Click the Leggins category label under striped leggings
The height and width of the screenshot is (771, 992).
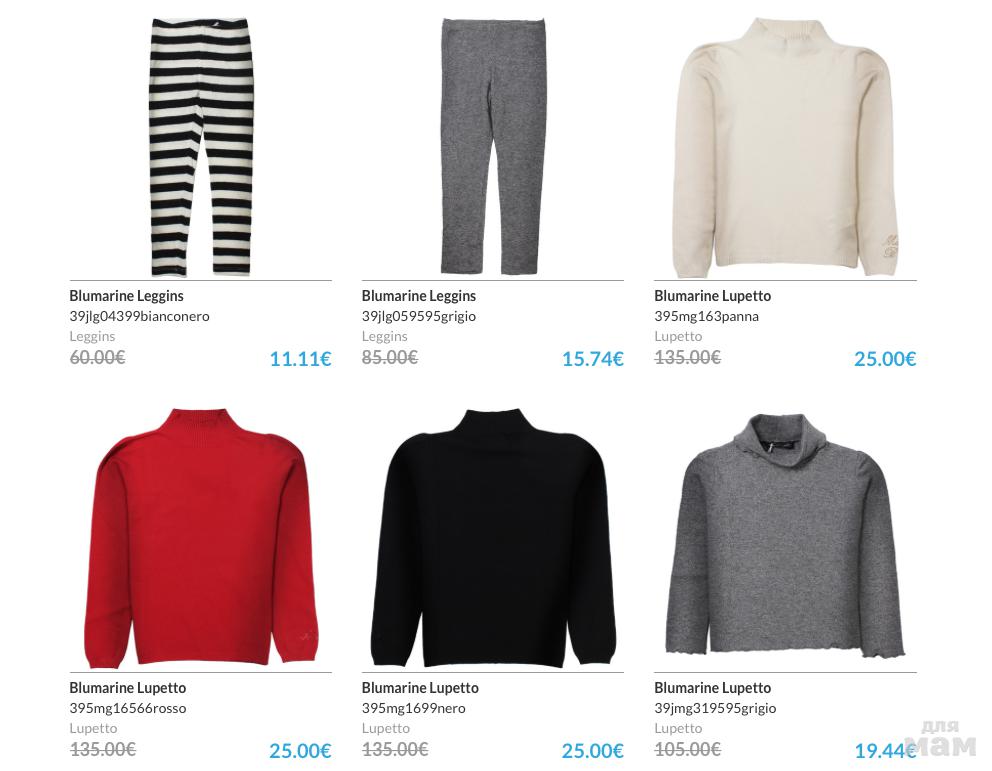click(x=92, y=336)
